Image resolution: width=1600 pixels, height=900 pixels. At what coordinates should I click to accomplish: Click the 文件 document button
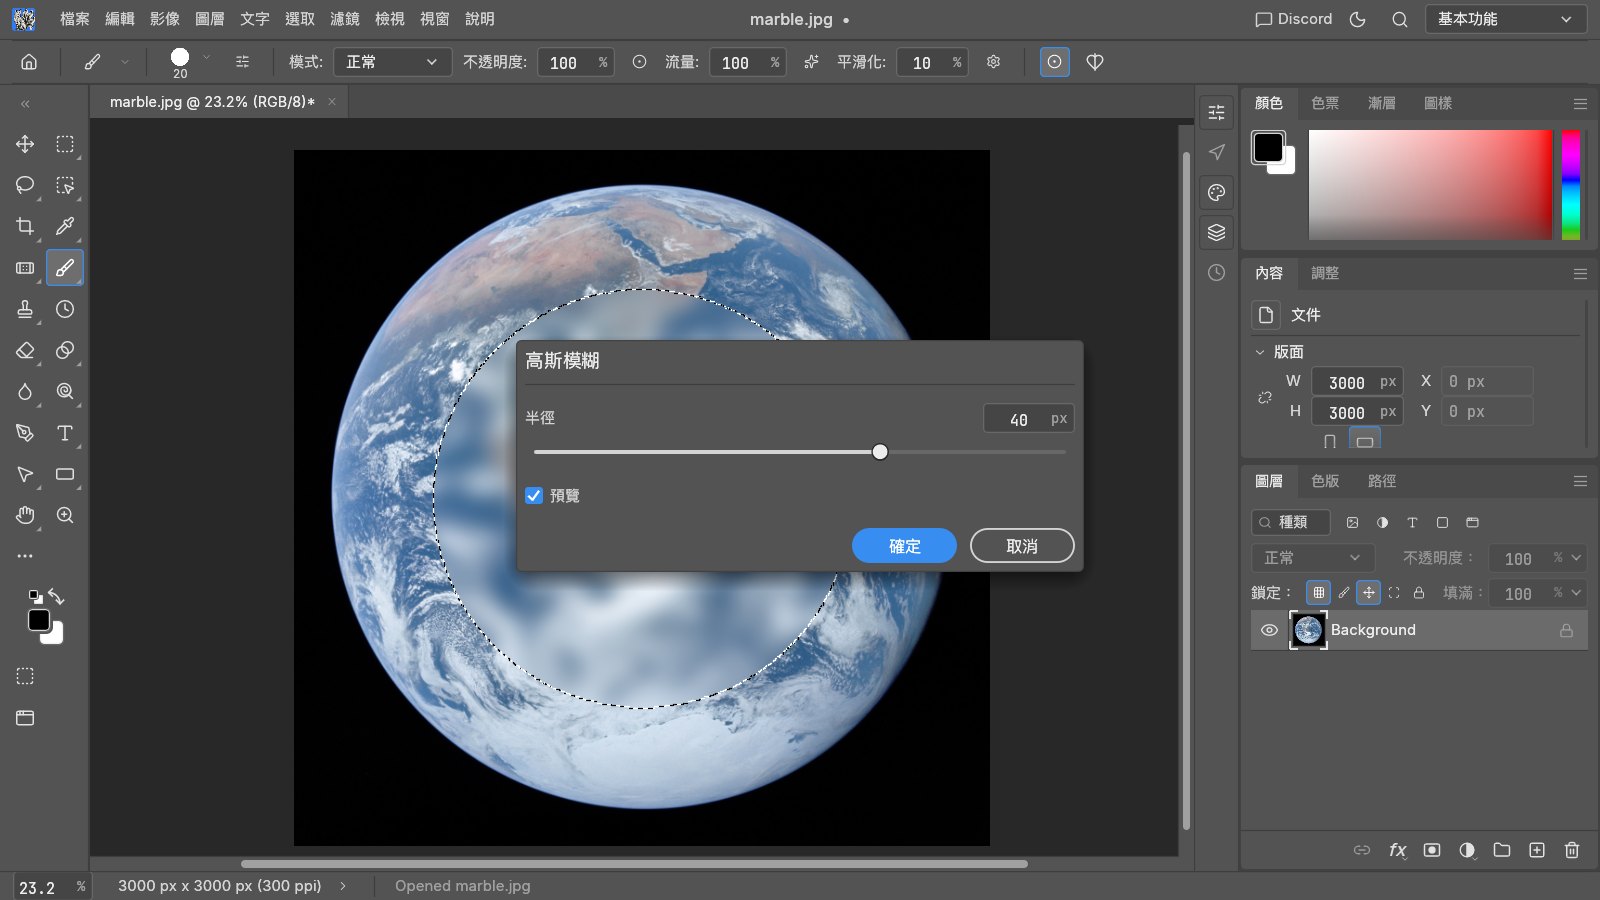pyautogui.click(x=1266, y=315)
